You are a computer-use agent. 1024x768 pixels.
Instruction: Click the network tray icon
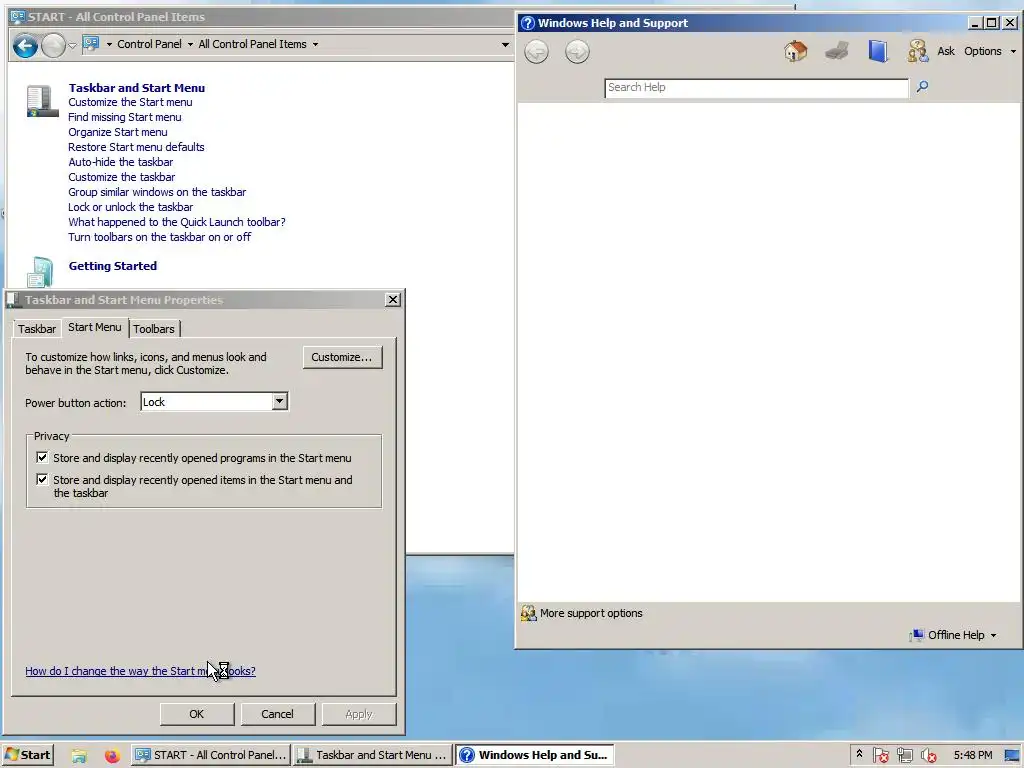[904, 756]
